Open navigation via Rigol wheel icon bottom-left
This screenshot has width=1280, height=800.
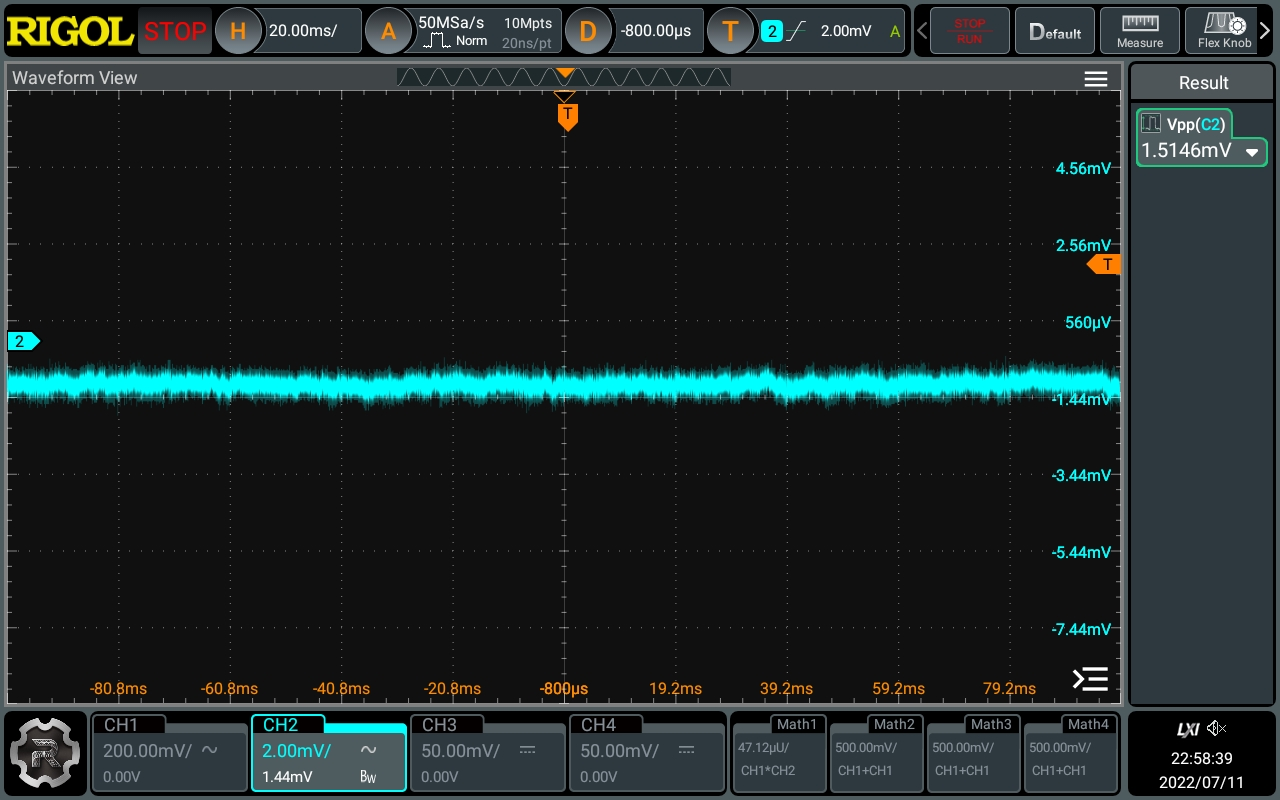[45, 752]
